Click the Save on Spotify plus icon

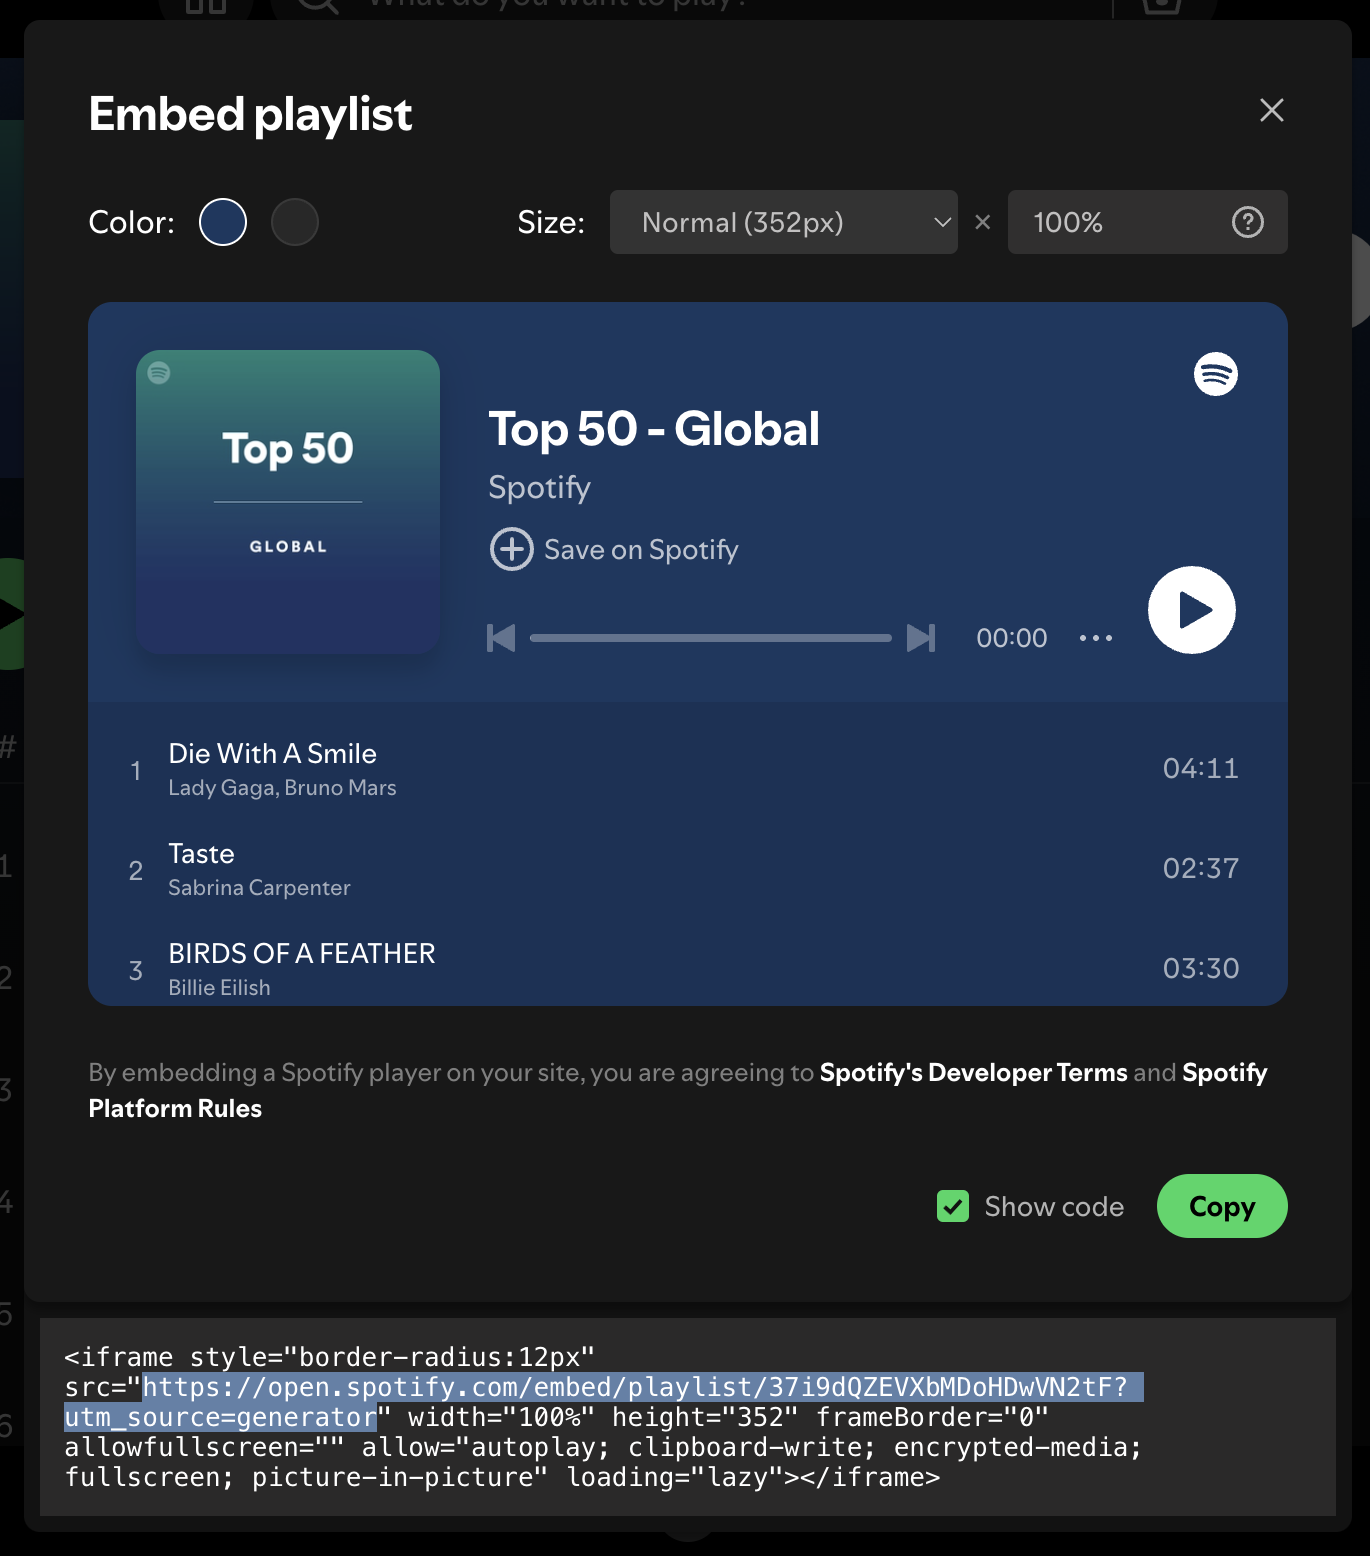tap(512, 549)
